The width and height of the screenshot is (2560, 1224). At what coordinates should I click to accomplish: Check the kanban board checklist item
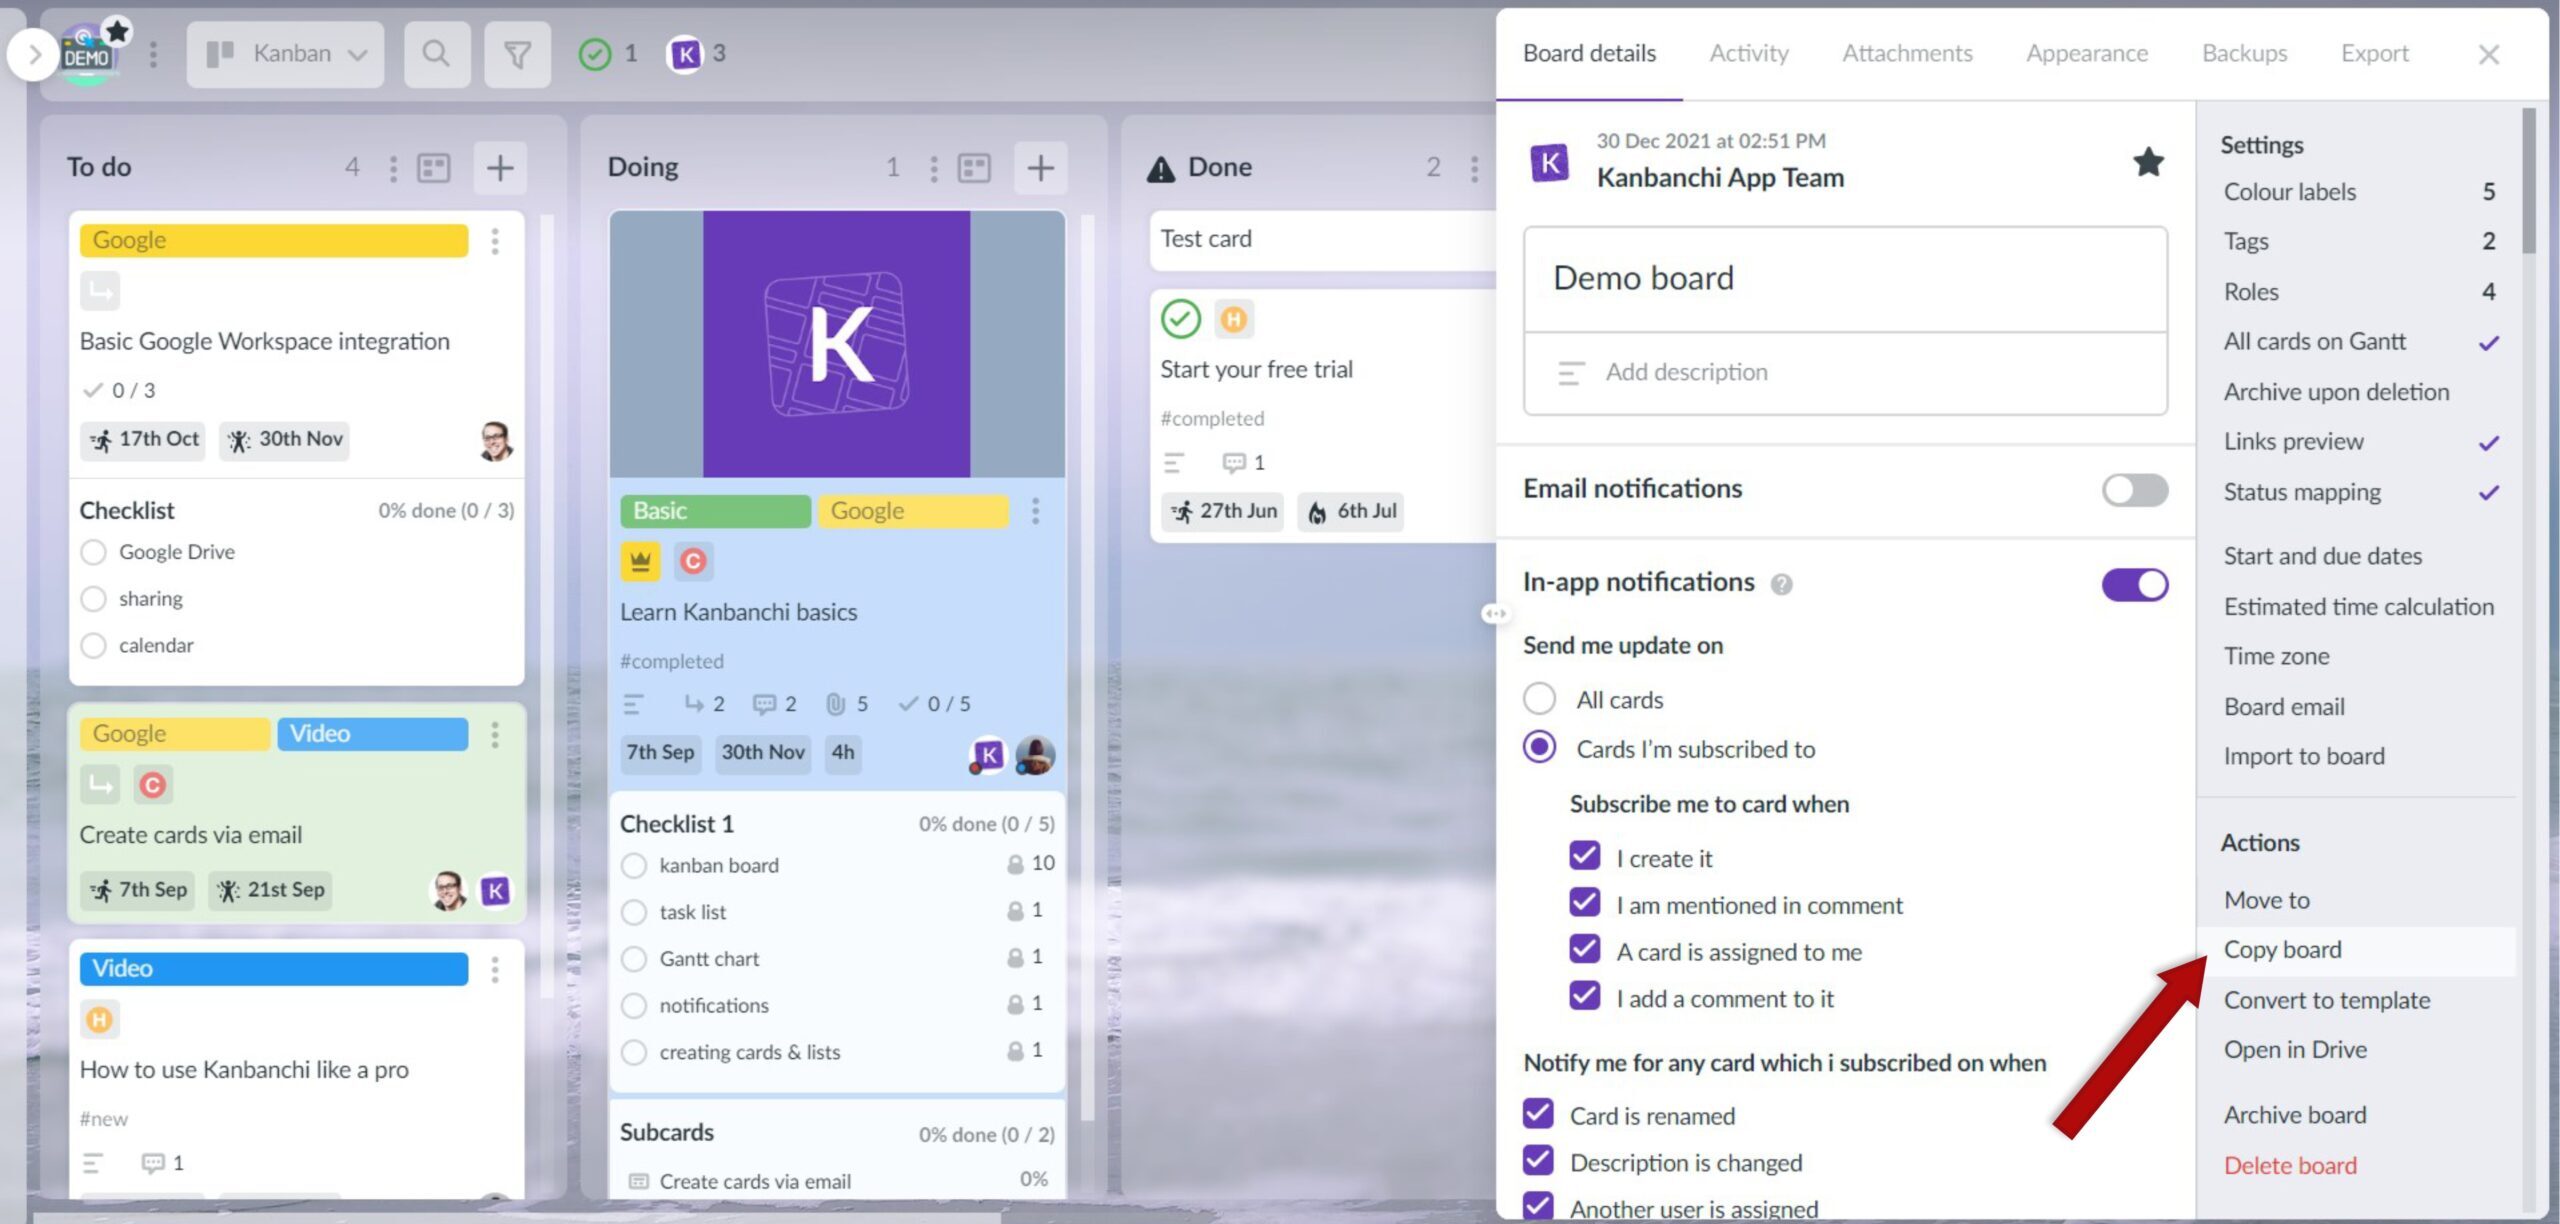[634, 865]
